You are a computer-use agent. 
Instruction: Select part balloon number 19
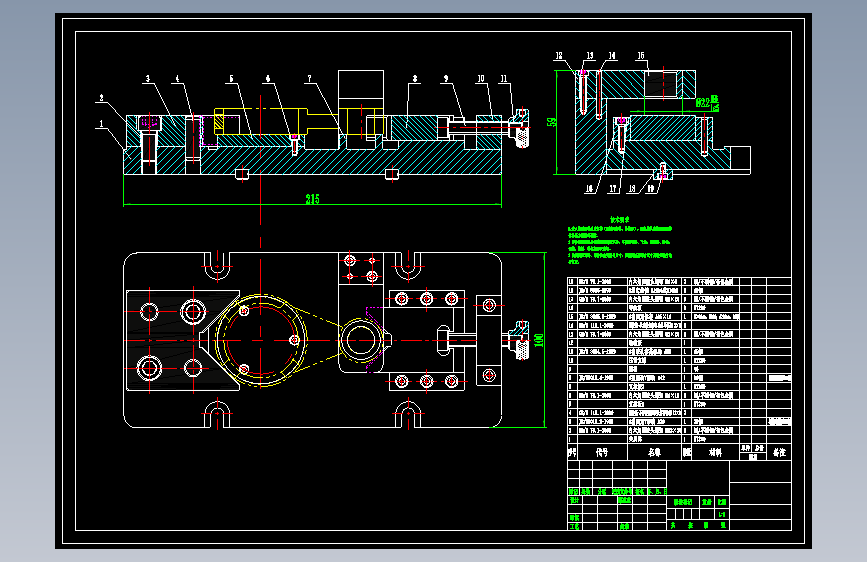pyautogui.click(x=651, y=189)
